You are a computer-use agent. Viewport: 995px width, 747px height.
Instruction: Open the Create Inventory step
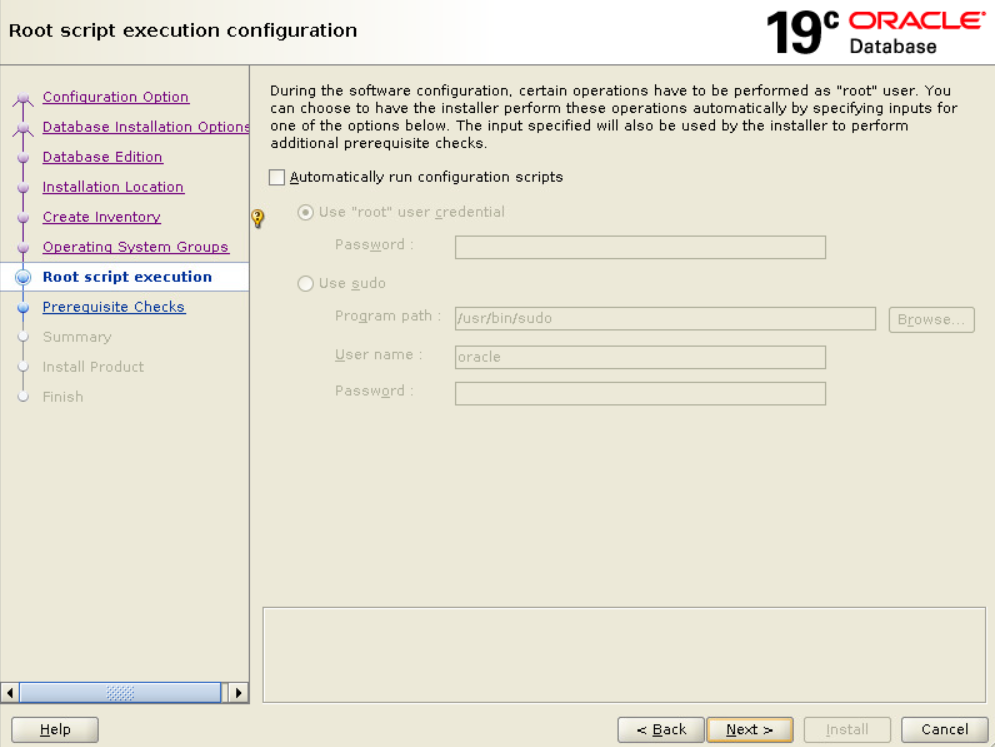point(102,216)
